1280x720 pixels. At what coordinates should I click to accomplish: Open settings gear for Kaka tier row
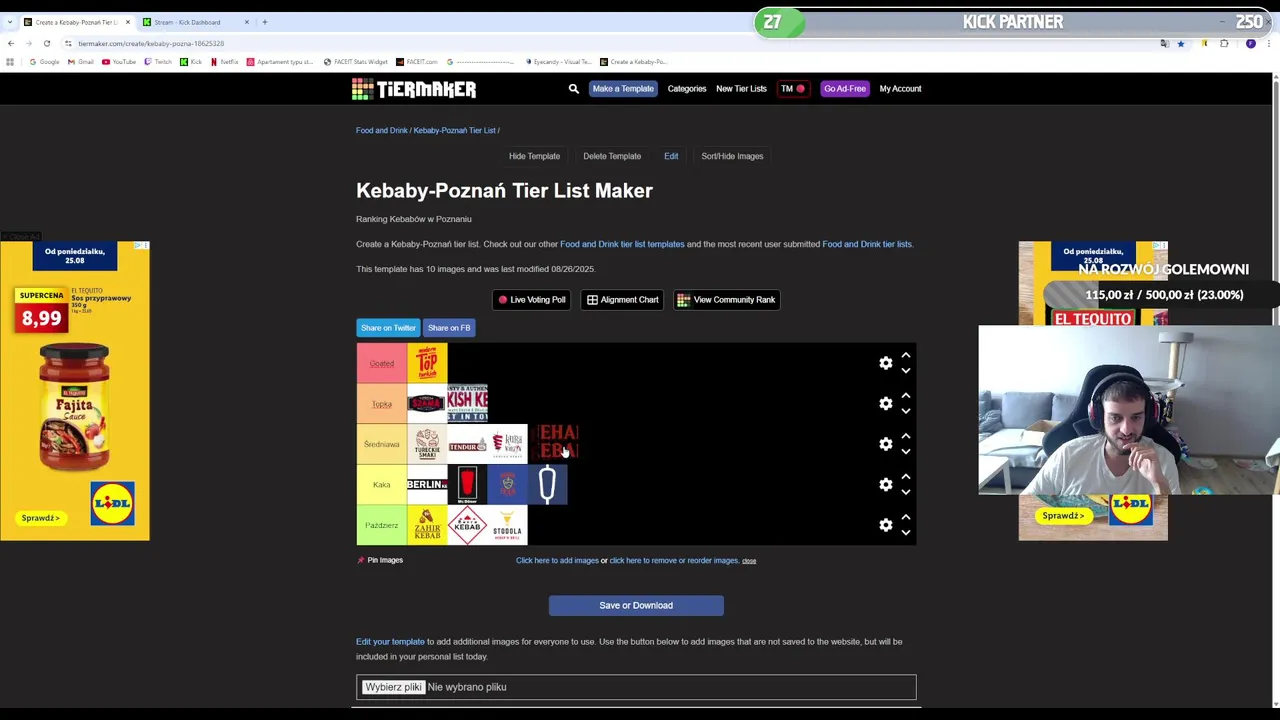click(x=886, y=484)
